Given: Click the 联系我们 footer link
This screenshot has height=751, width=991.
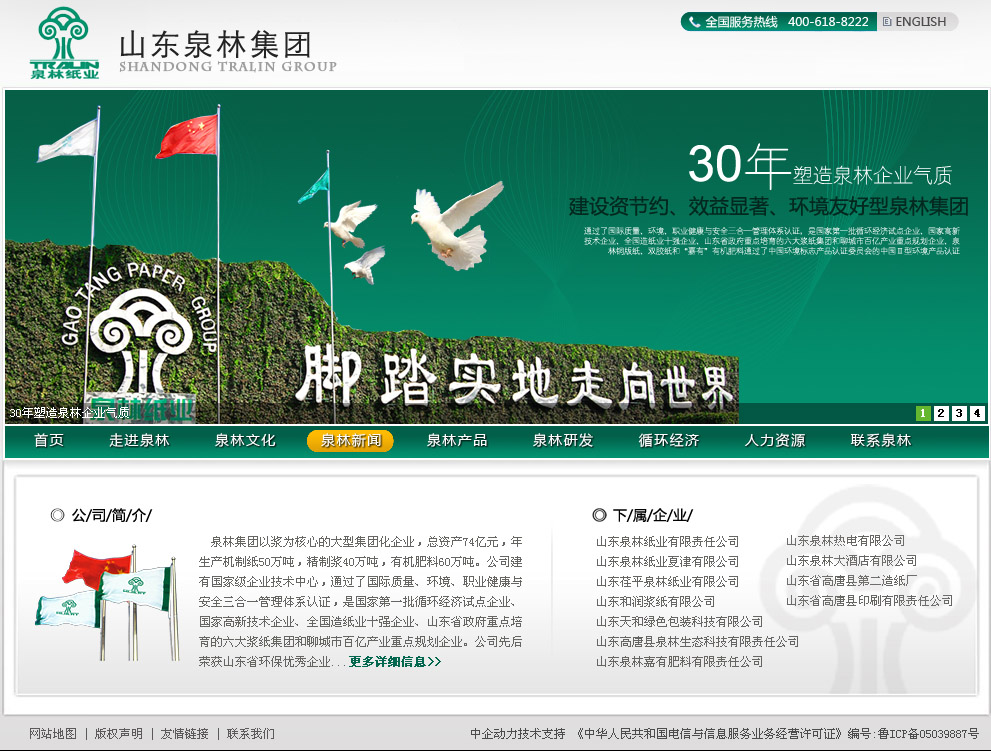Looking at the screenshot, I should coord(251,733).
